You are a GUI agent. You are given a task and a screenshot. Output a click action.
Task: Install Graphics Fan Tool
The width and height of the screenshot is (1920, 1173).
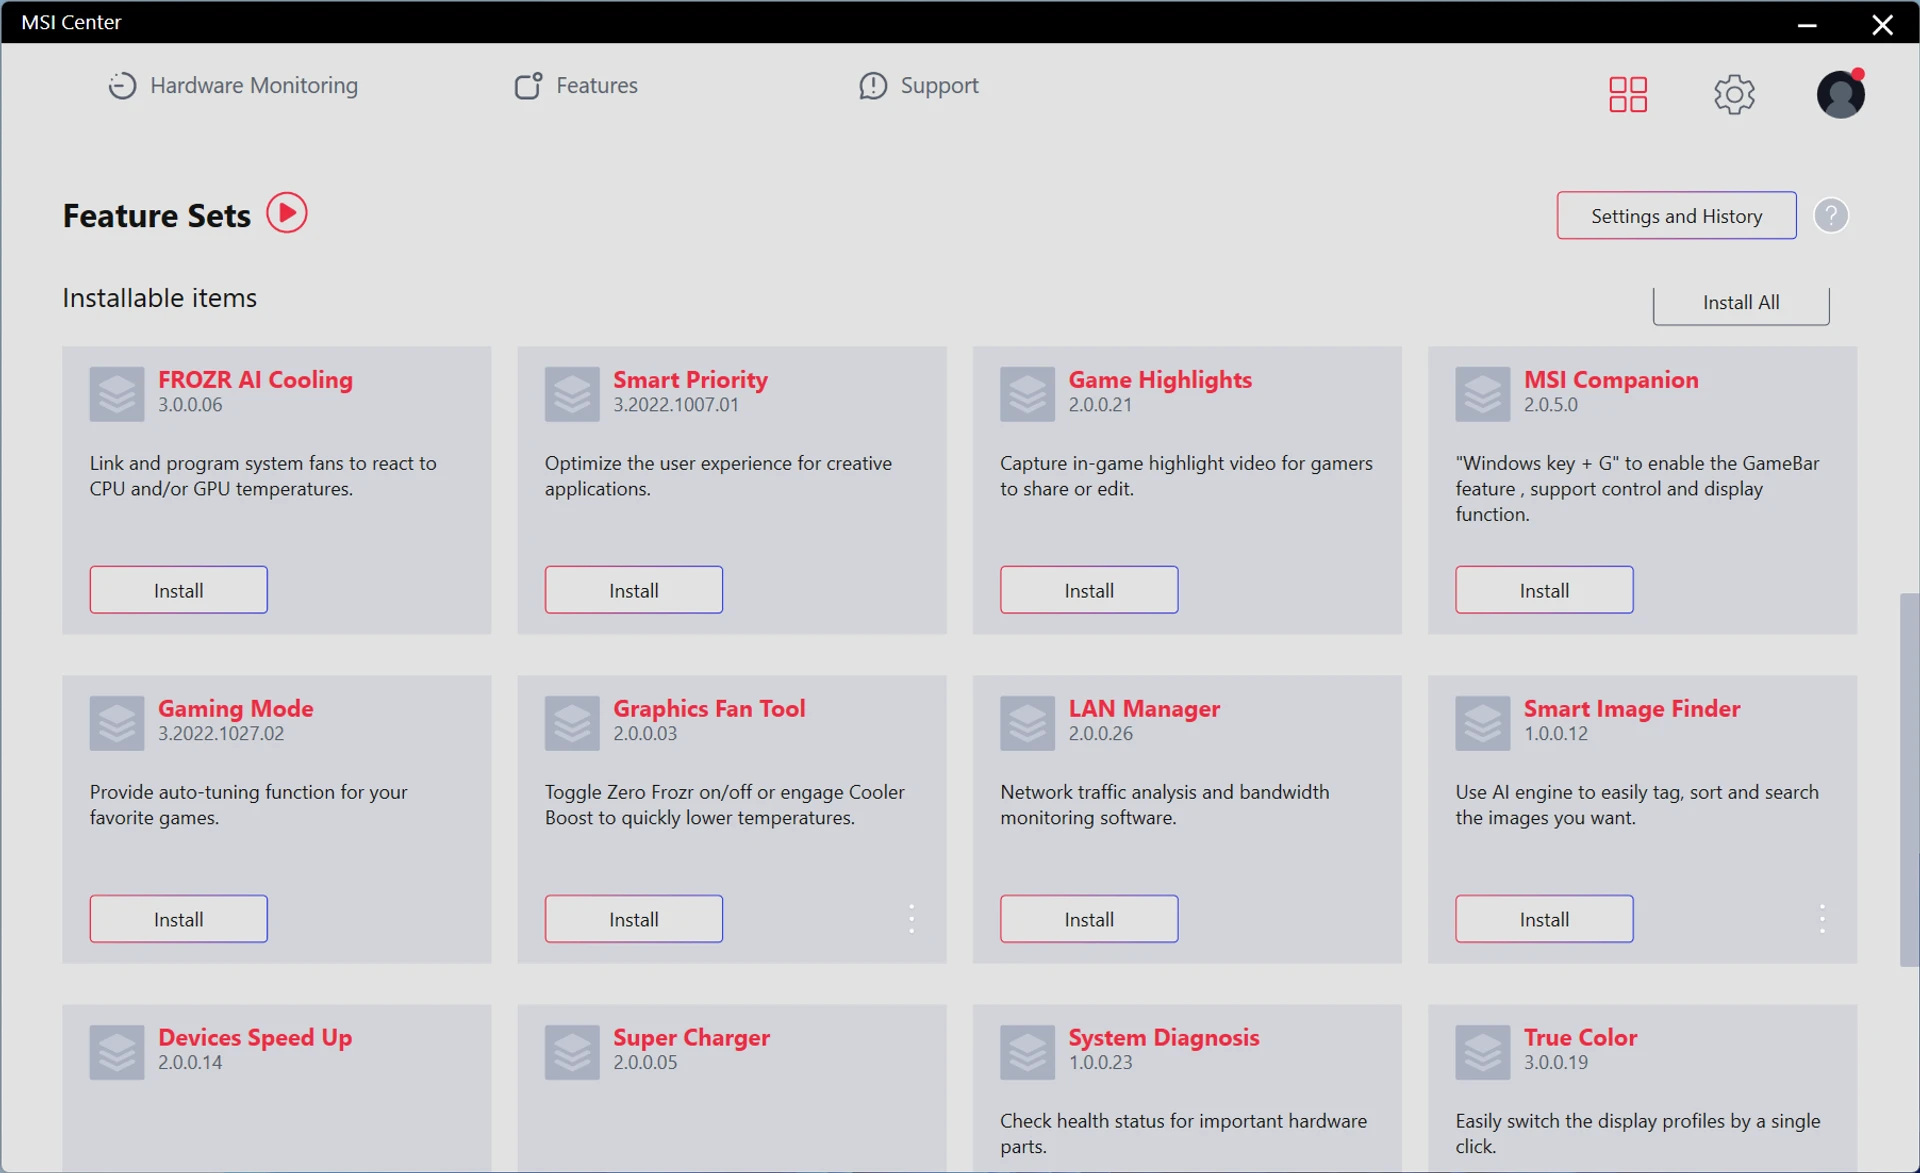click(x=634, y=919)
